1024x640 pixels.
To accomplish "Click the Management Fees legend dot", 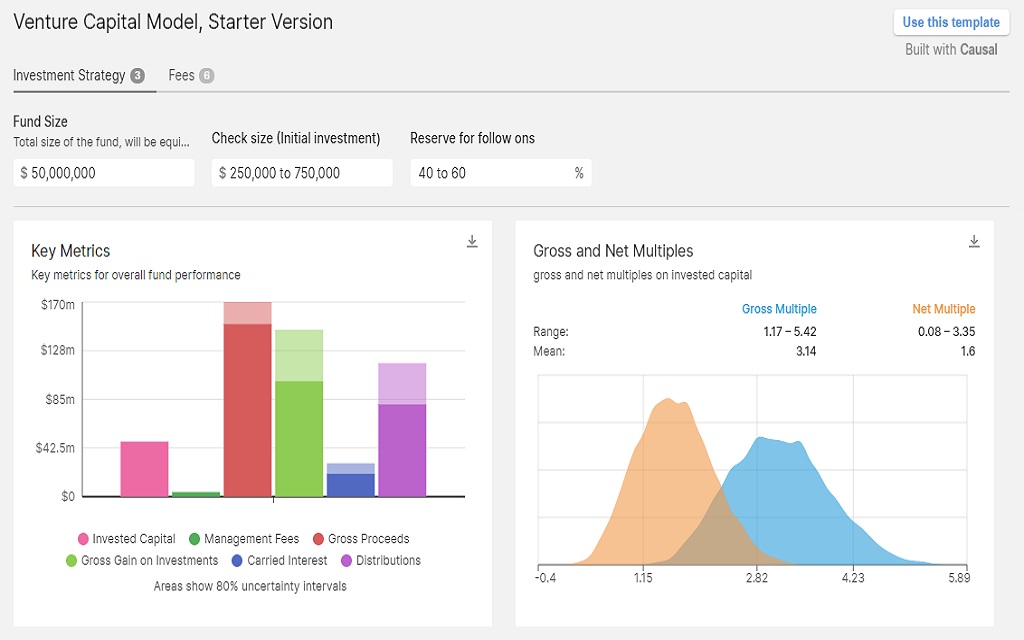I will (x=194, y=539).
